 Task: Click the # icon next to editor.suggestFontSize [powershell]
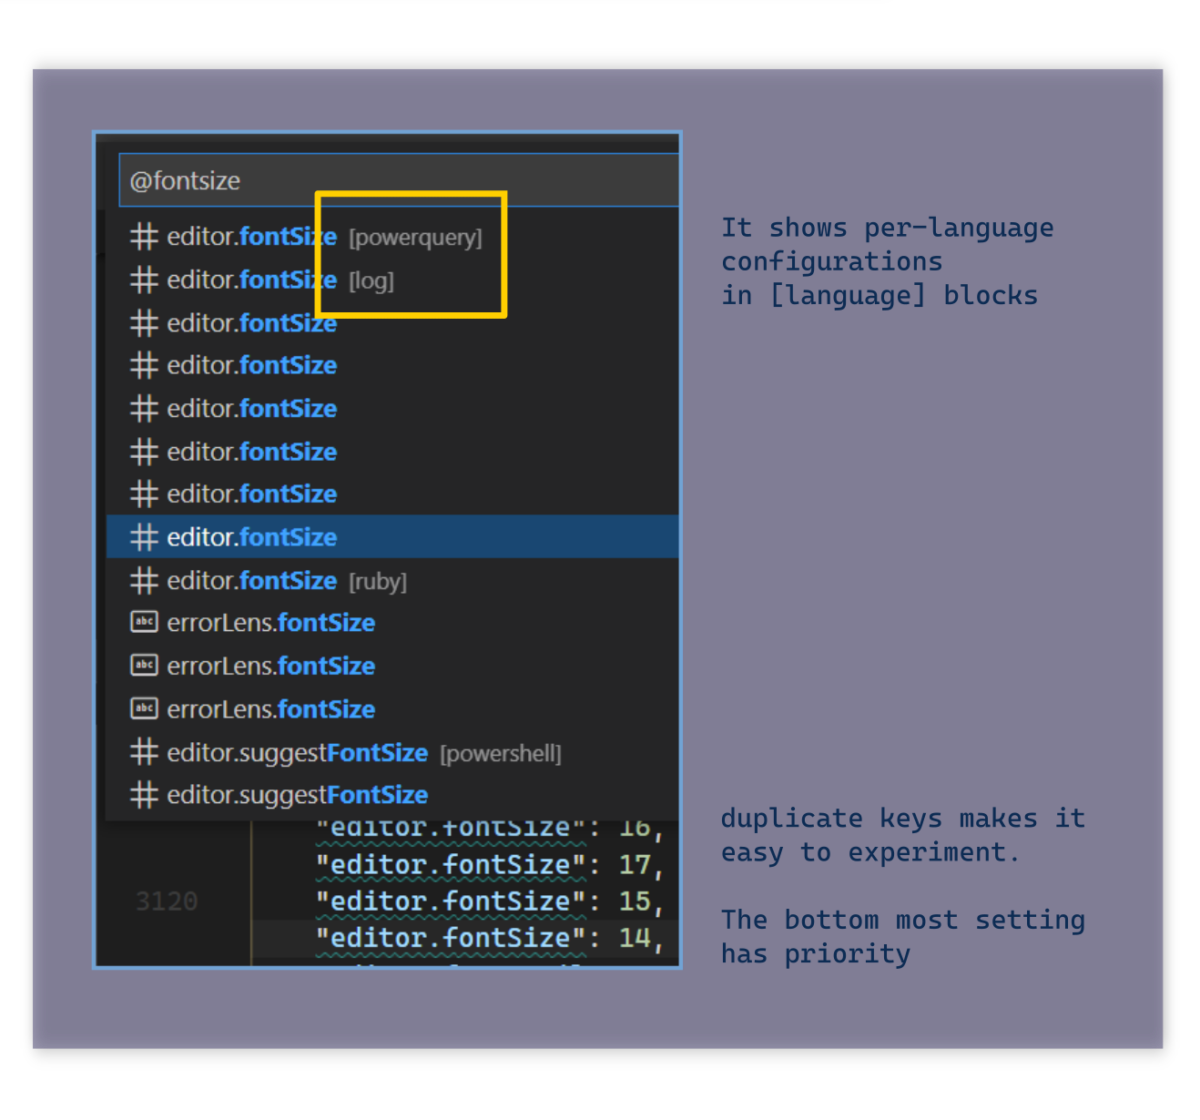click(144, 753)
